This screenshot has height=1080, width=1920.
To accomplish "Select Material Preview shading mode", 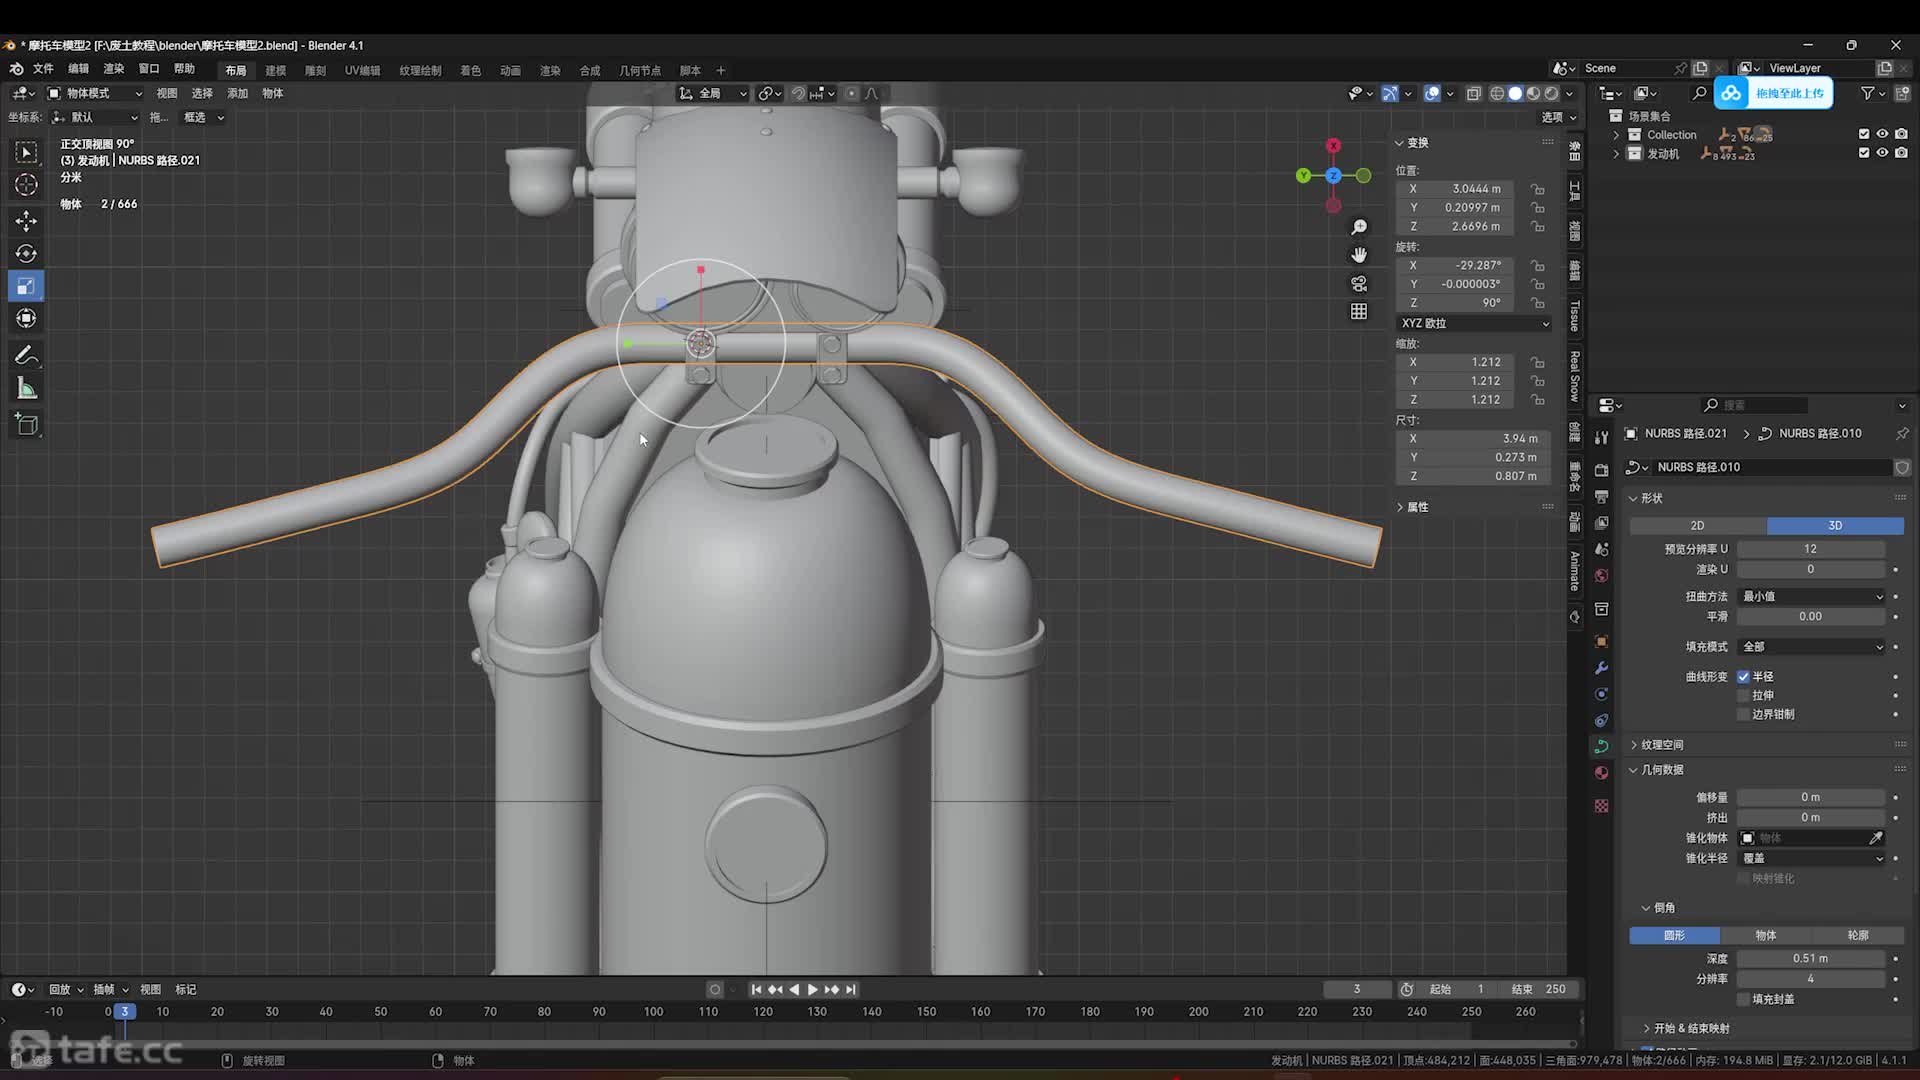I will point(1534,93).
